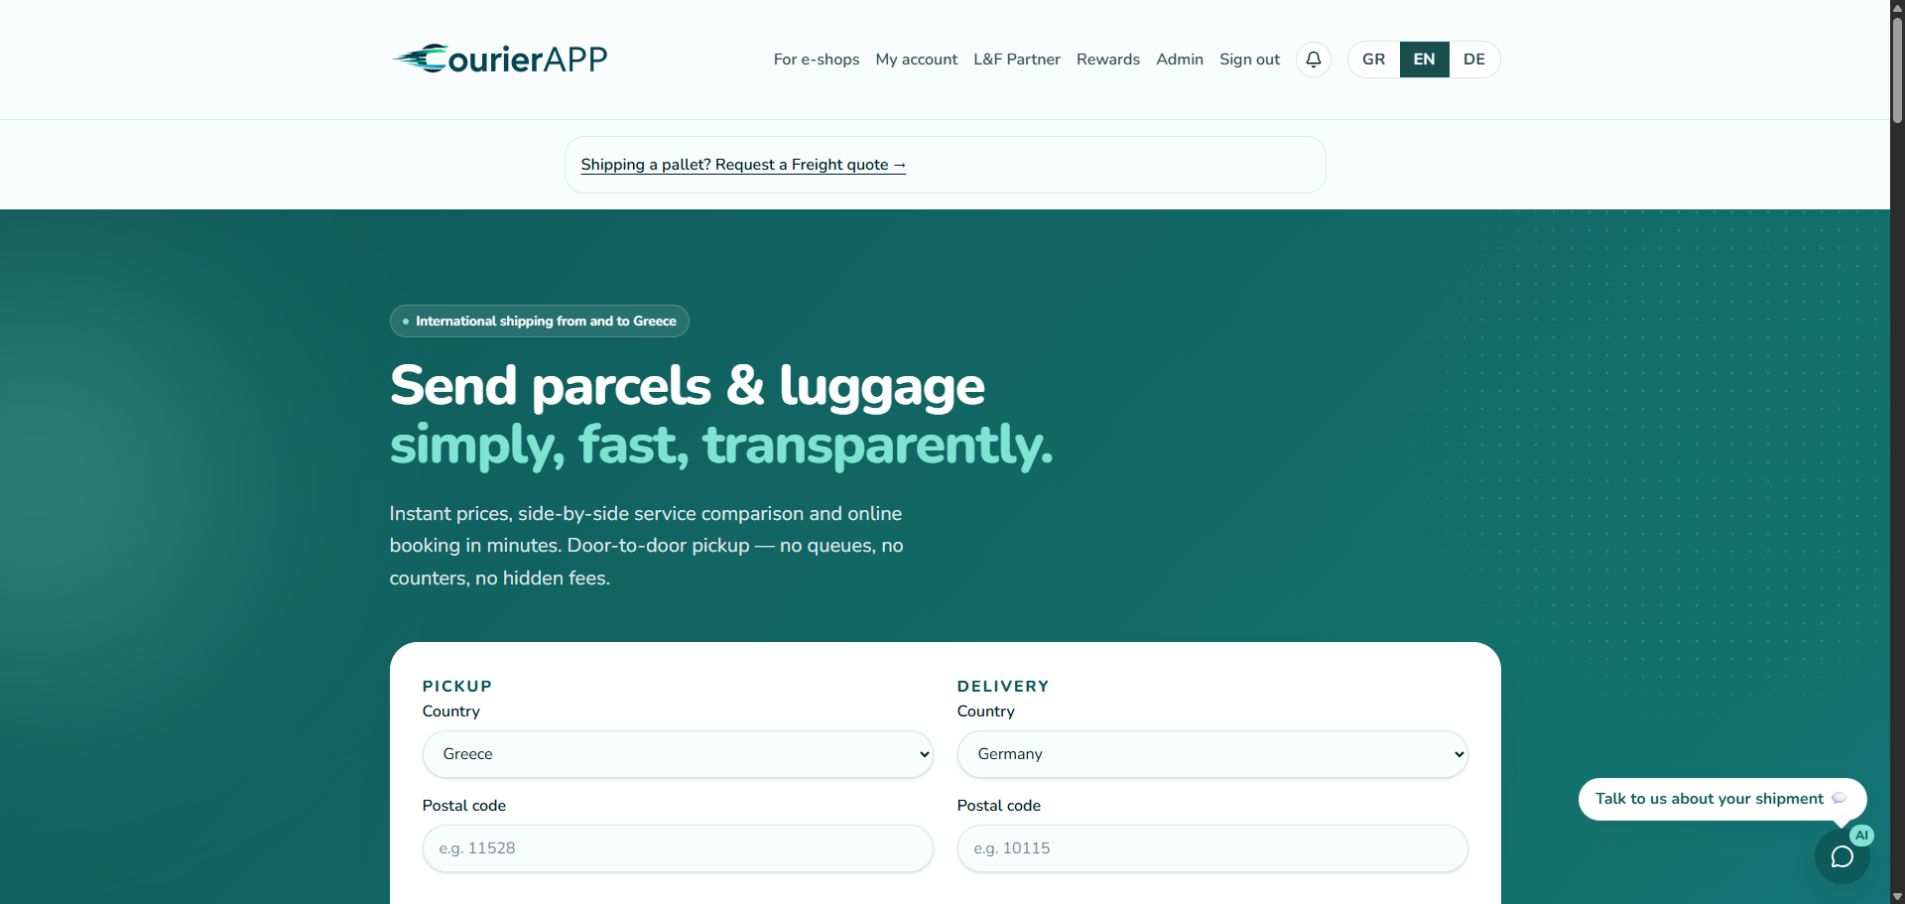Click the page vertical scrollbar thumb
1905x904 pixels.
click(x=1897, y=69)
